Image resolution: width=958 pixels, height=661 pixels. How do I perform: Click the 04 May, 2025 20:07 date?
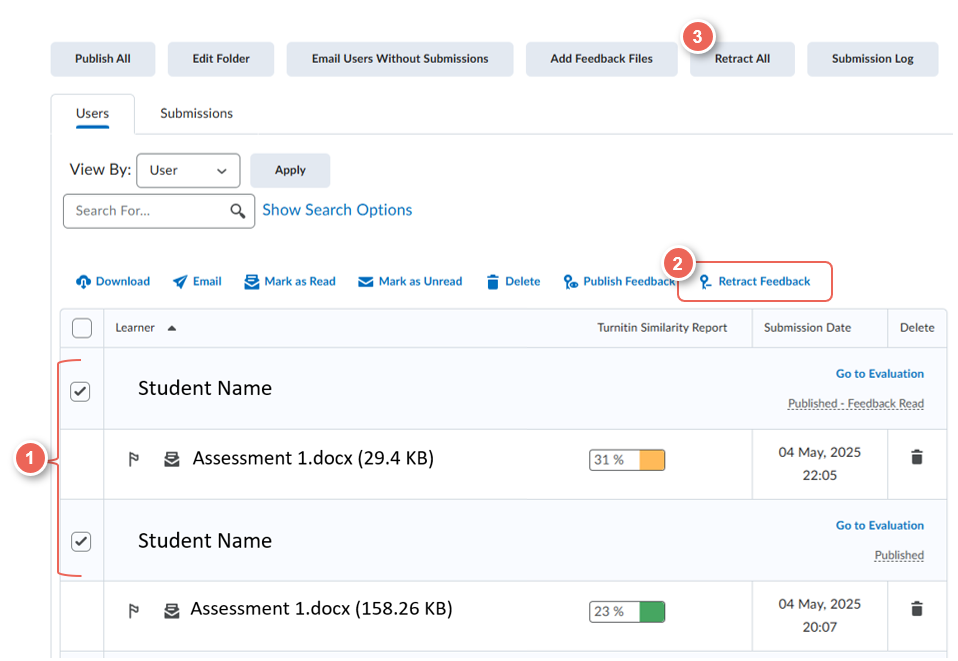(819, 616)
